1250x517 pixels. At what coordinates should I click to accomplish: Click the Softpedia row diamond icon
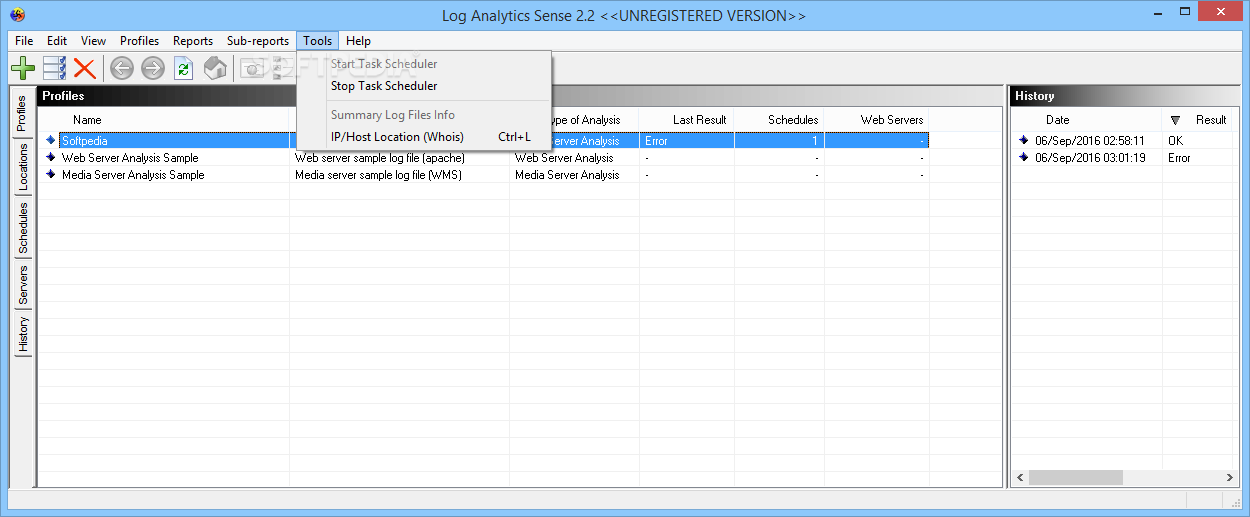(x=51, y=140)
